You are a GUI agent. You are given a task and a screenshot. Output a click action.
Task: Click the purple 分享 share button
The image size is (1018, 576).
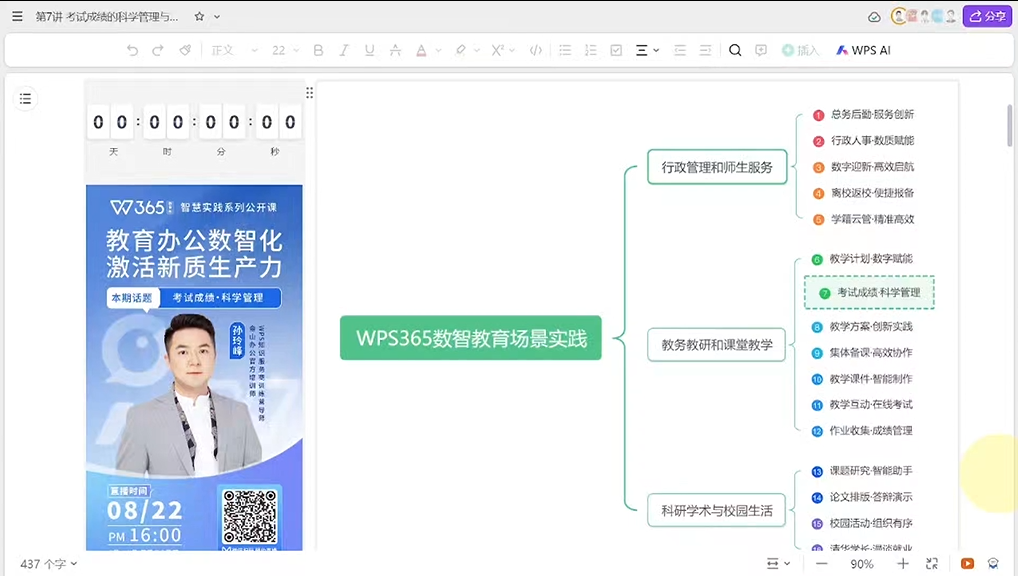click(987, 17)
